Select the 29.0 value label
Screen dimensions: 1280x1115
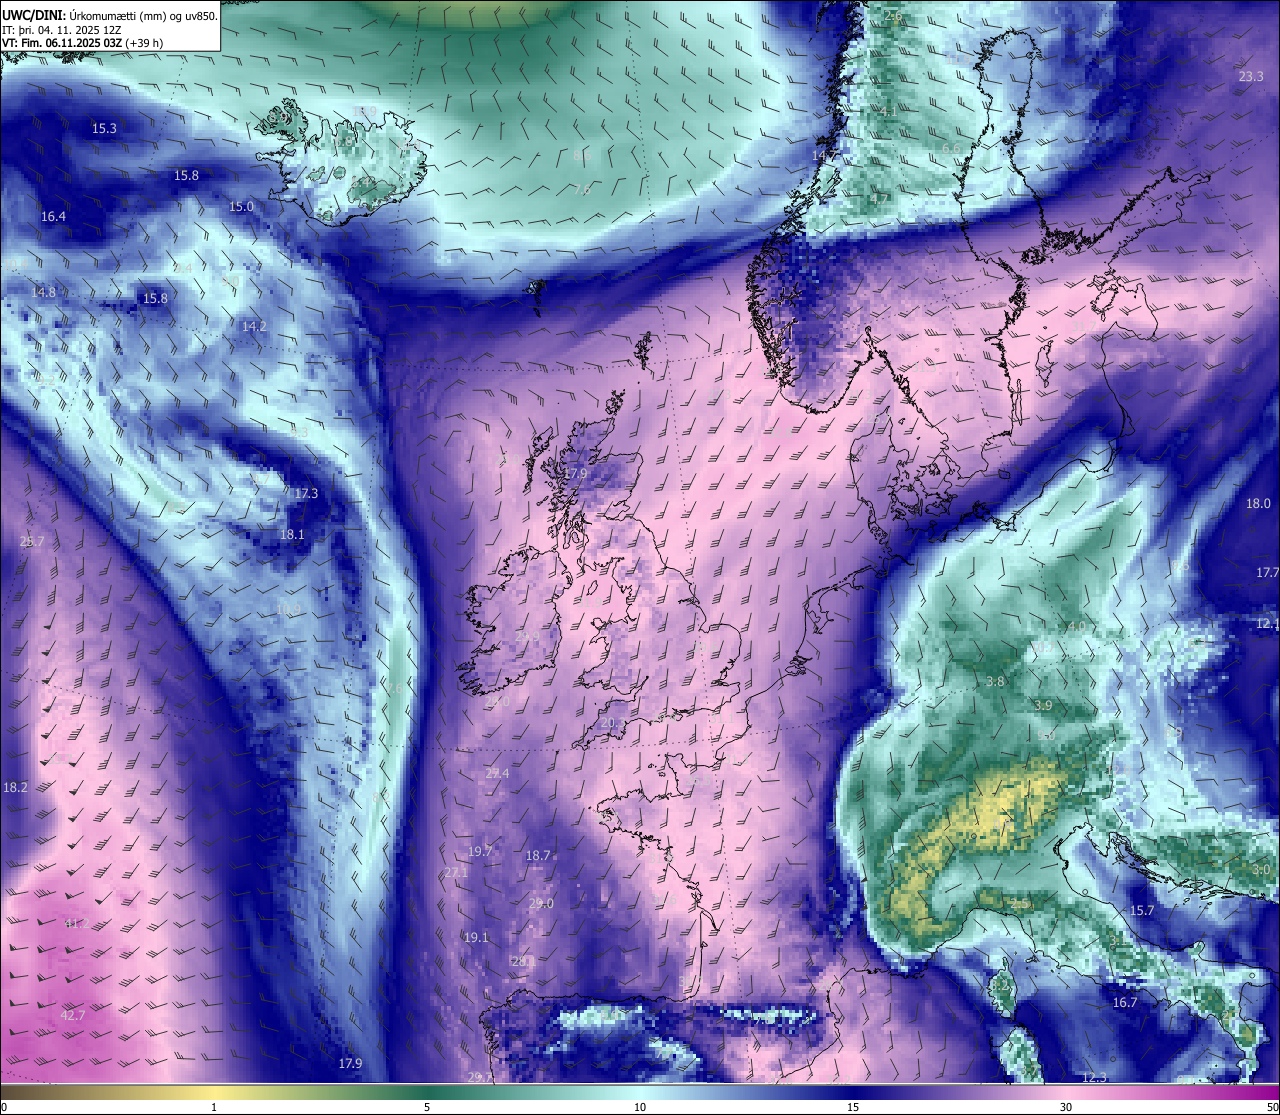click(x=541, y=904)
